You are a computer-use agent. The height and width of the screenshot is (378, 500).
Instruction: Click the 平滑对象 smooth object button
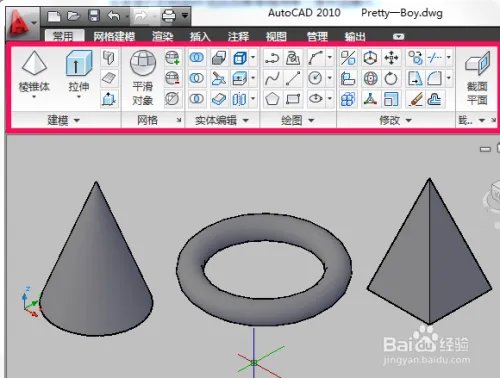coord(143,77)
